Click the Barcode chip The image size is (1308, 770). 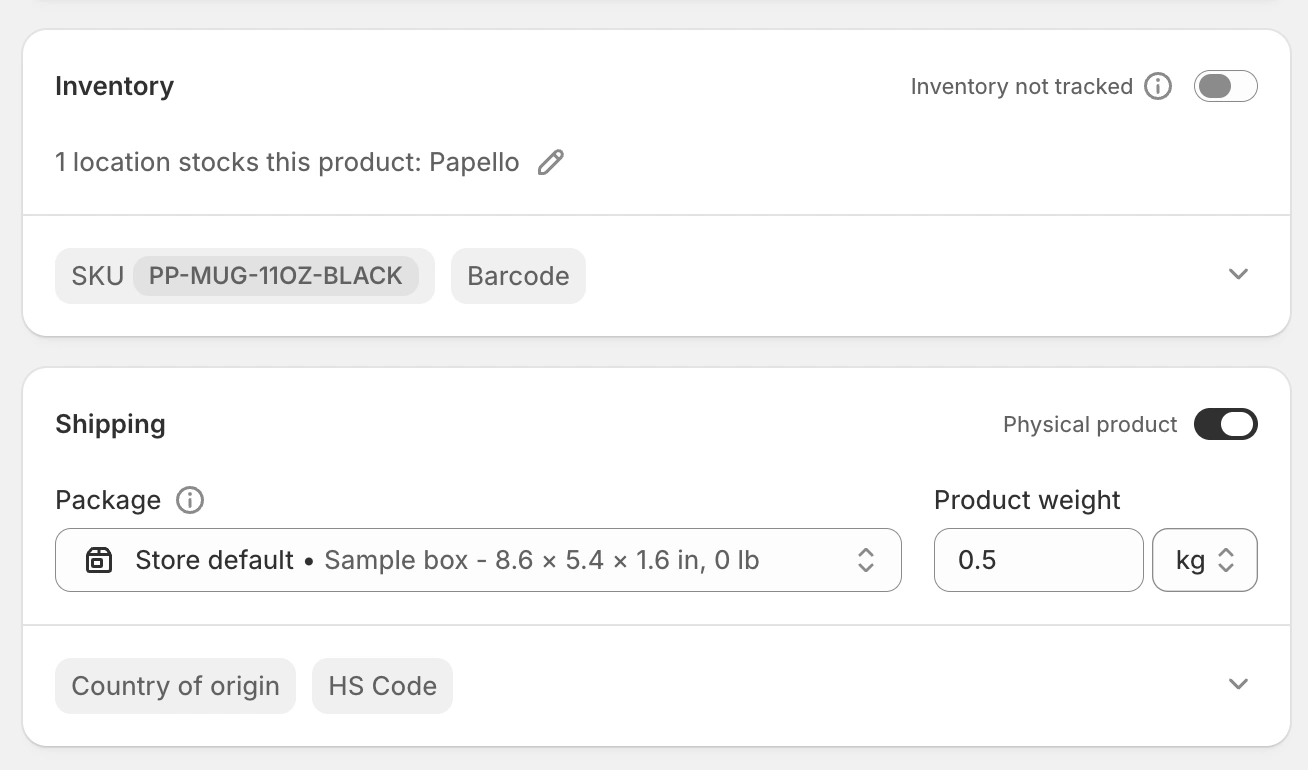518,276
